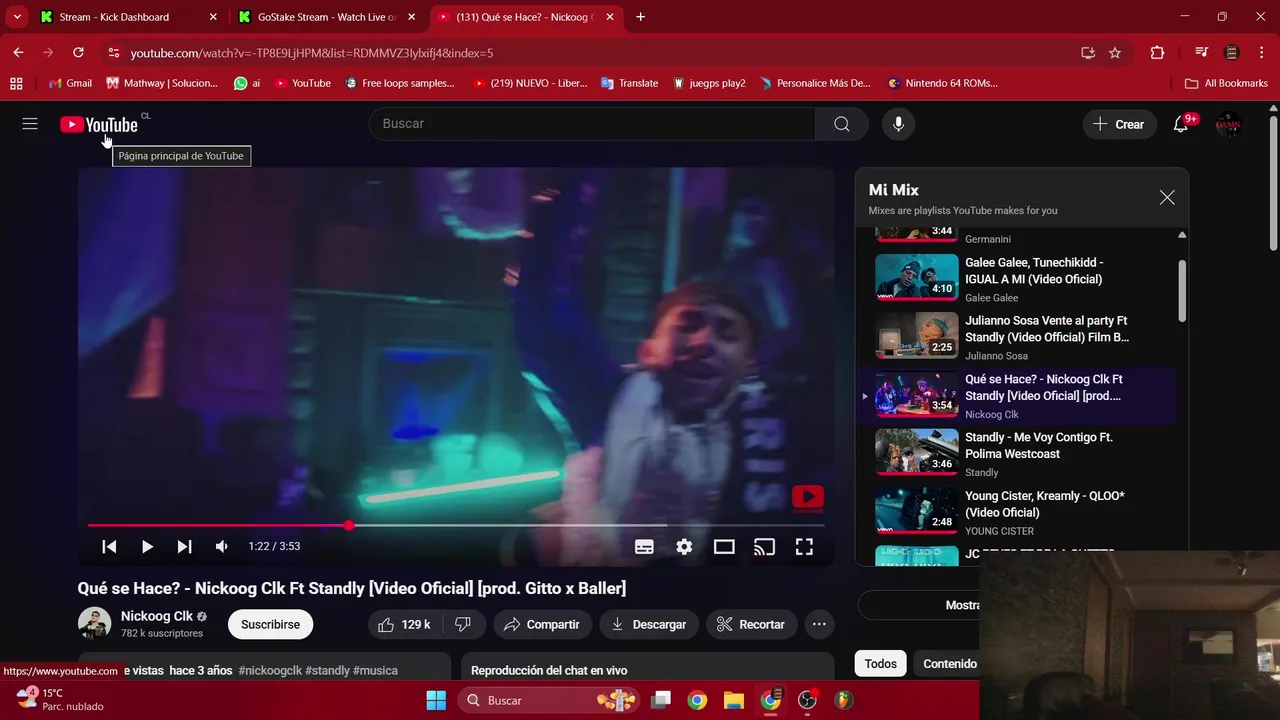Image resolution: width=1280 pixels, height=720 pixels.
Task: Go back with browser back arrow
Action: pos(18,53)
